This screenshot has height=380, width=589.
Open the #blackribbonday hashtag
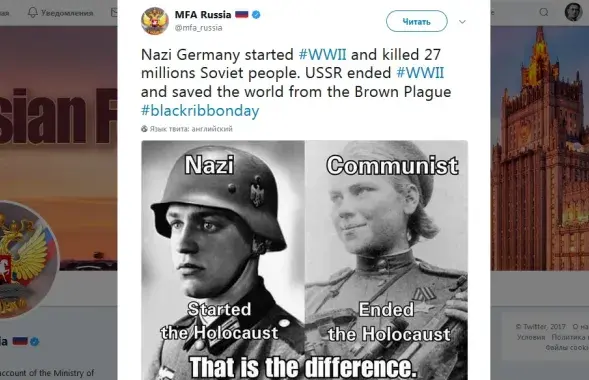pos(200,111)
